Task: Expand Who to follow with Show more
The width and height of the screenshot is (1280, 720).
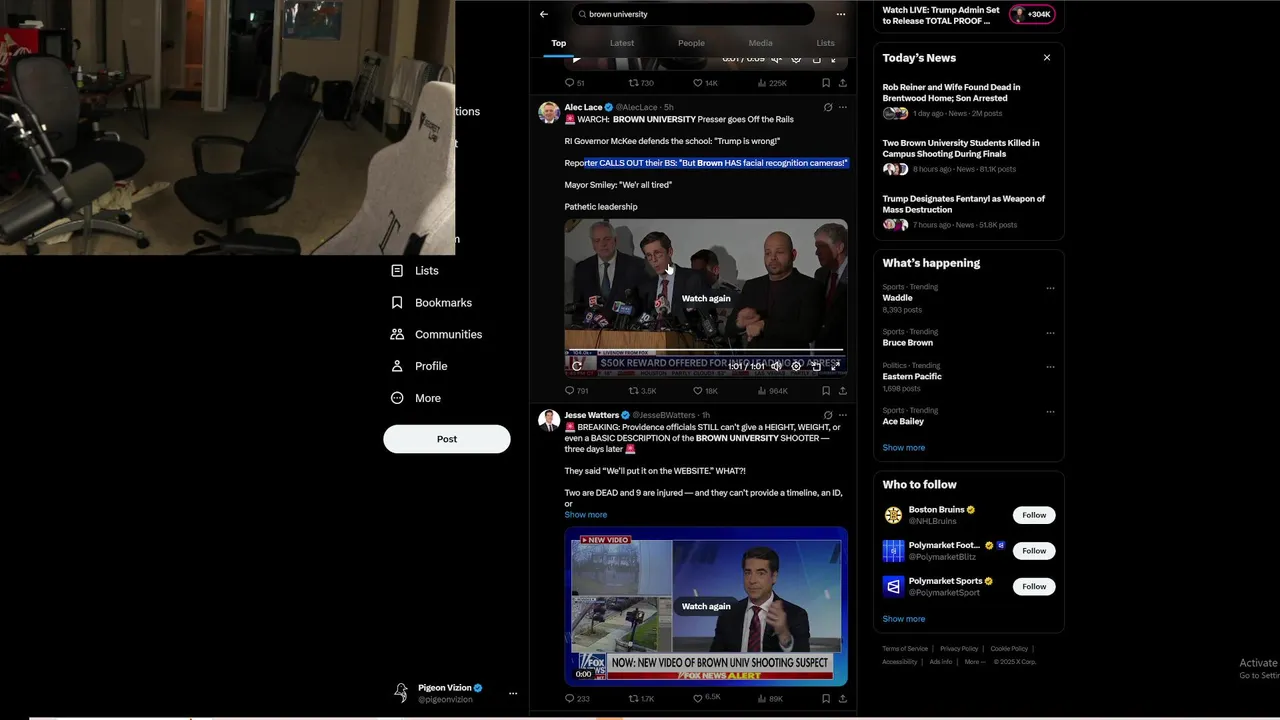Action: point(903,619)
